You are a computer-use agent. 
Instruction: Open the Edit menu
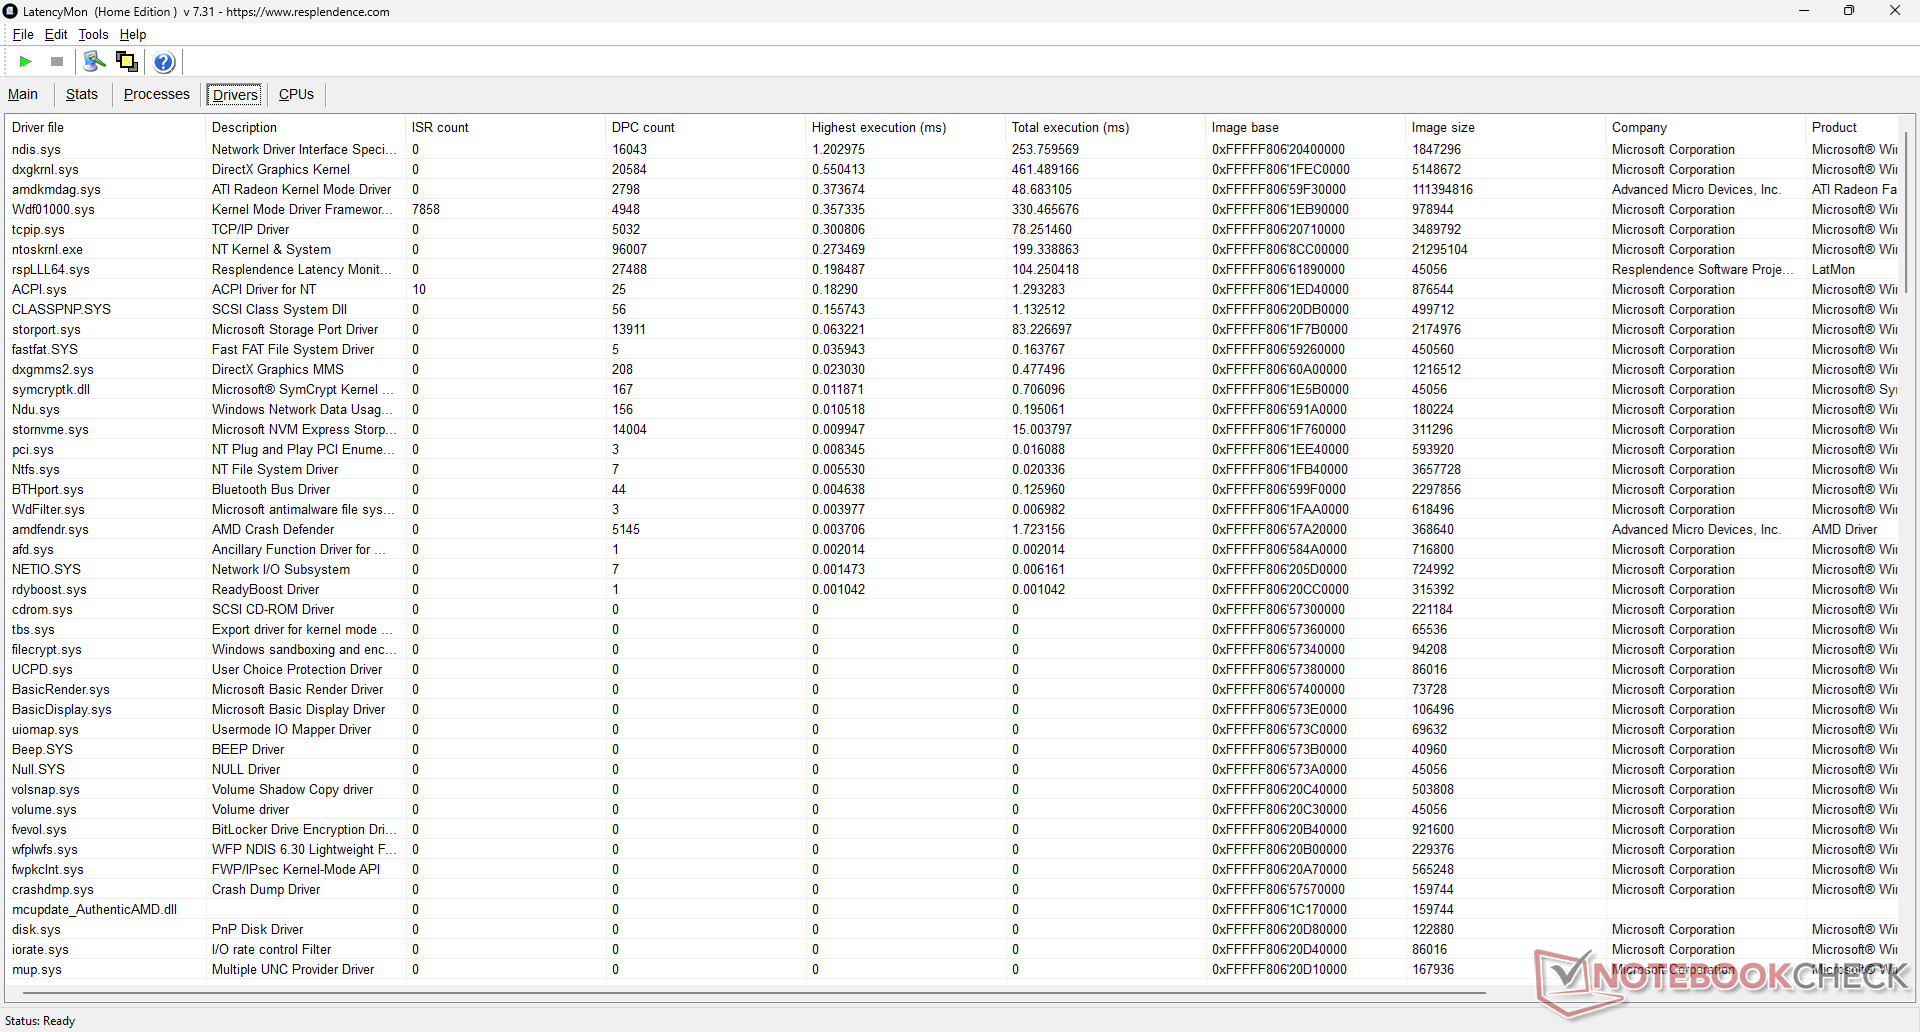click(x=56, y=34)
